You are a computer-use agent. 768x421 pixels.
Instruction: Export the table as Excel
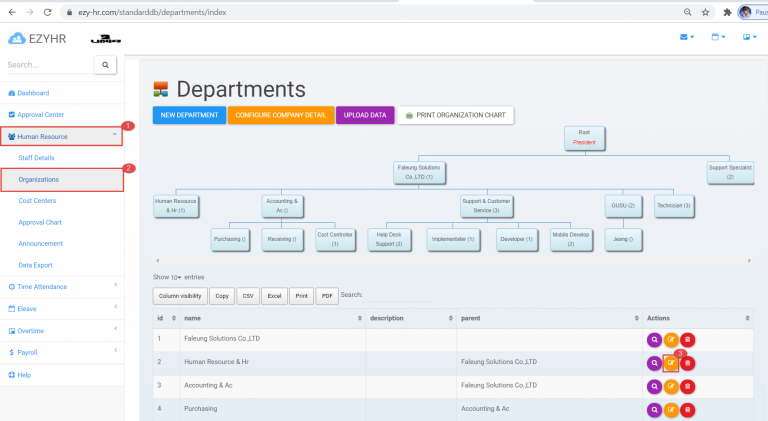tap(273, 295)
